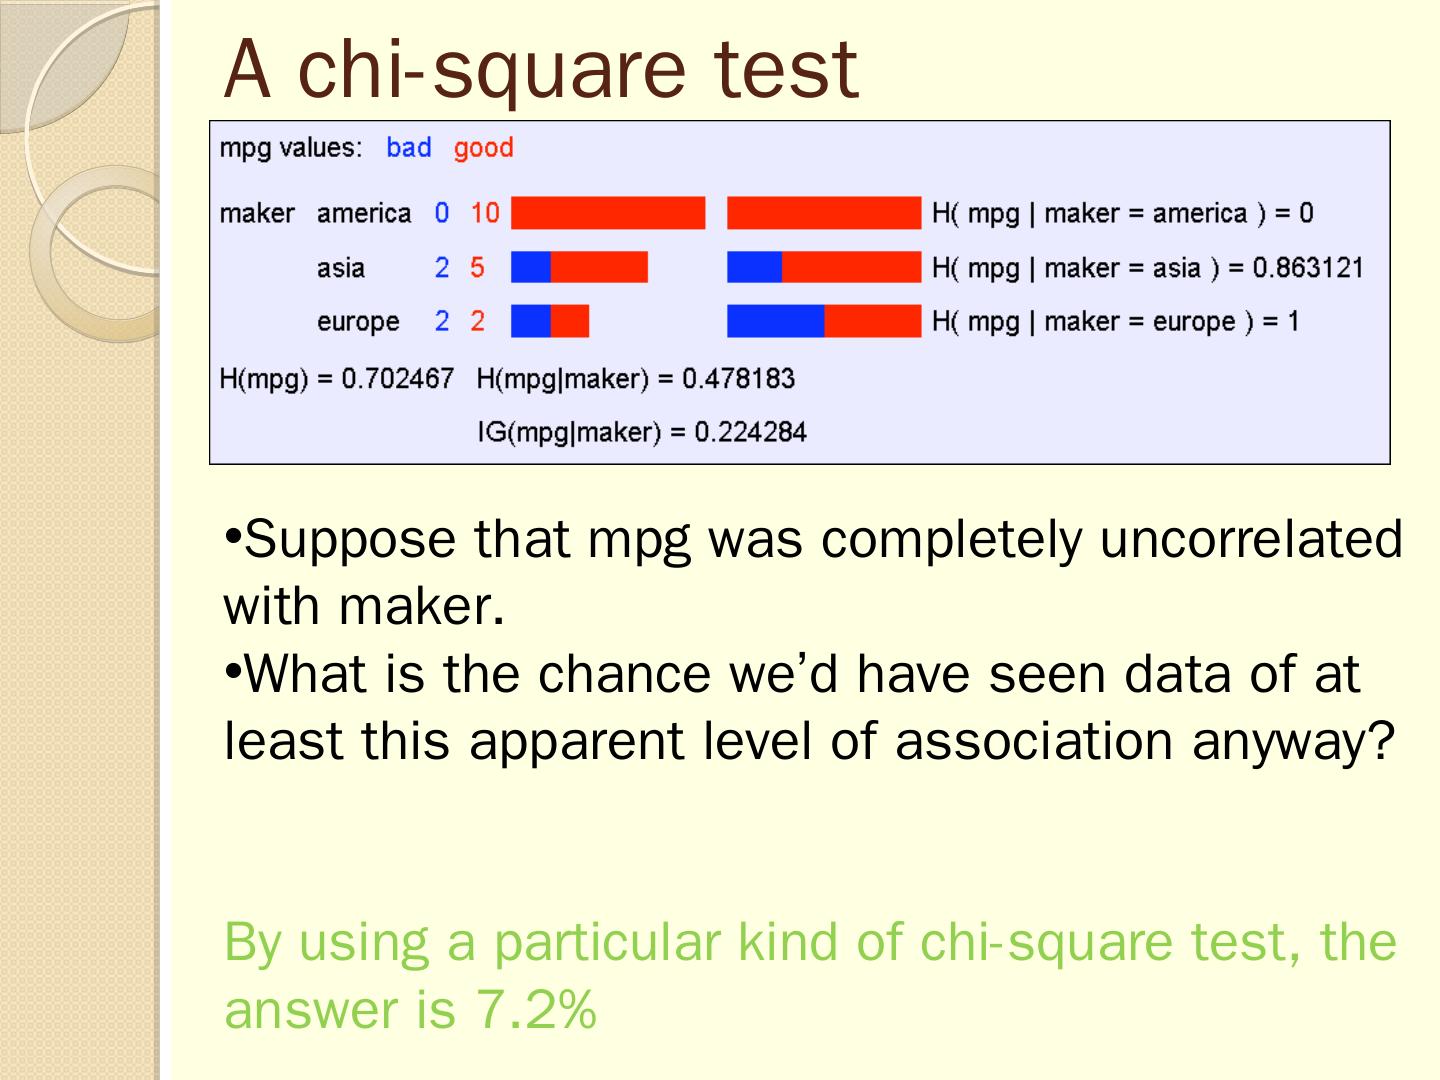Click "H( mpg | maker = europe ) = 1"
Image resolution: width=1440 pixels, height=1080 pixels.
[1115, 322]
